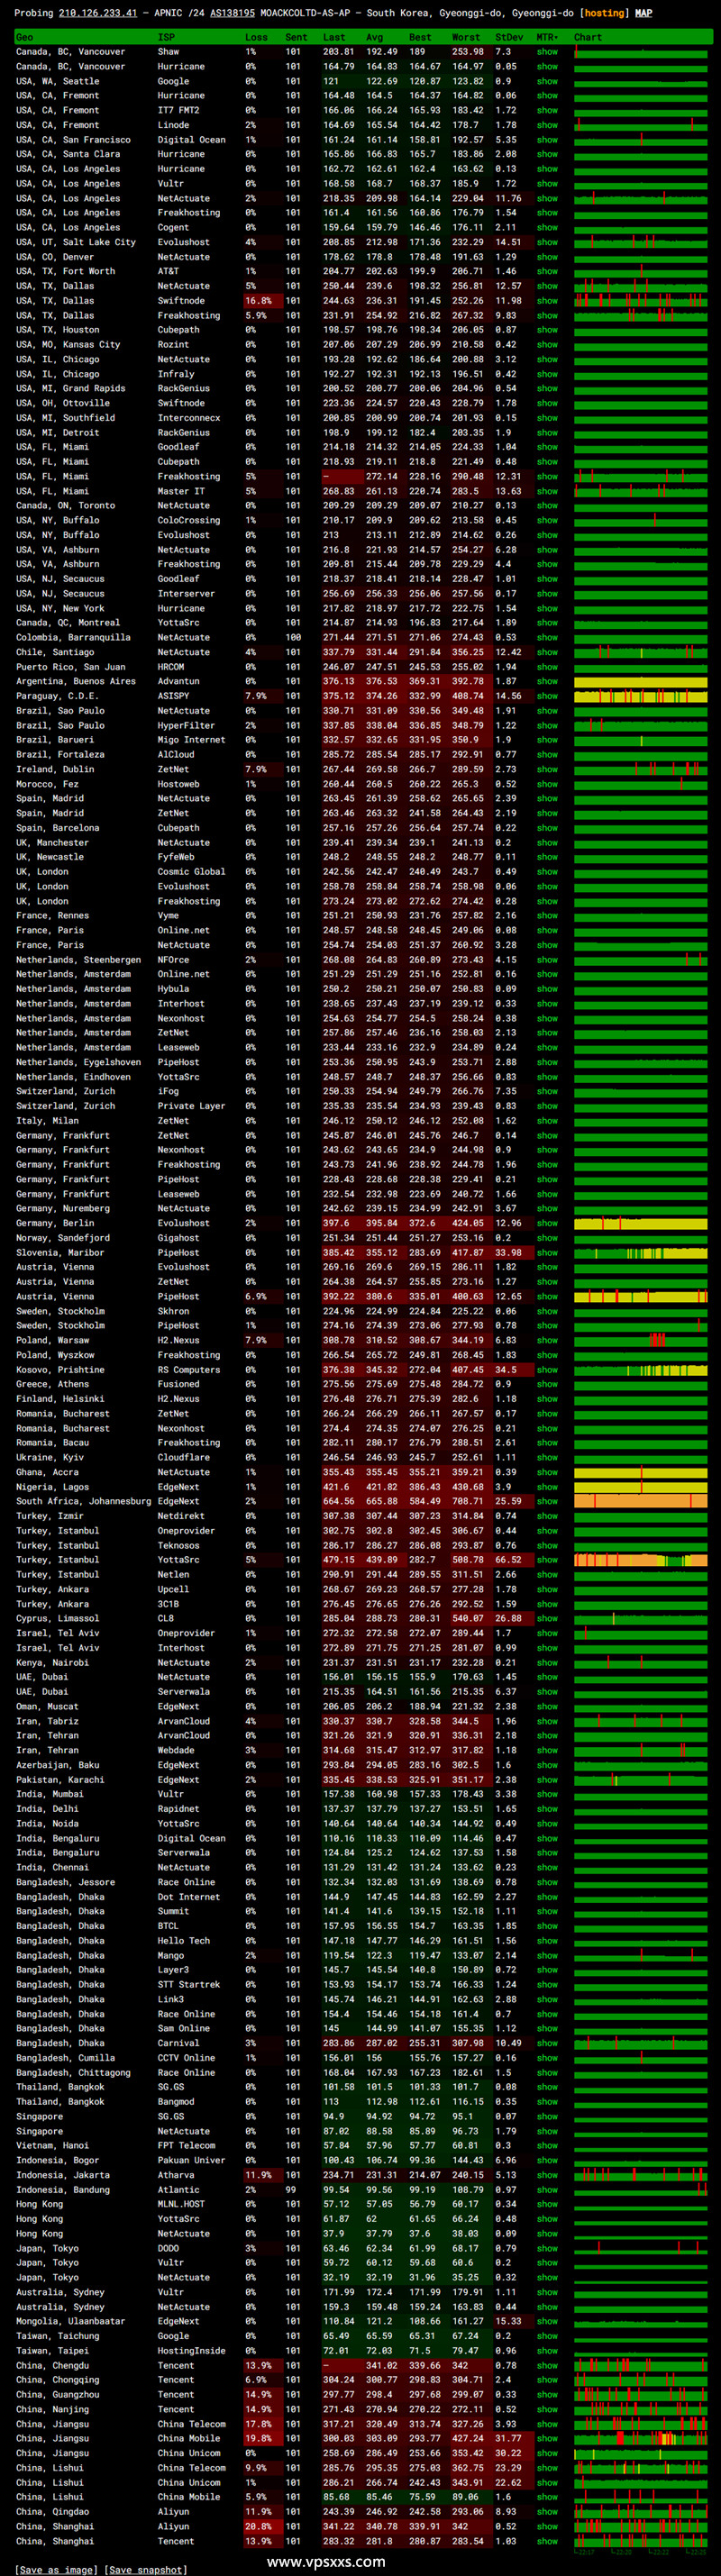Screen dimensions: 721x2576
Task: Show MTR for Ireland, Dublin
Action: tap(547, 769)
